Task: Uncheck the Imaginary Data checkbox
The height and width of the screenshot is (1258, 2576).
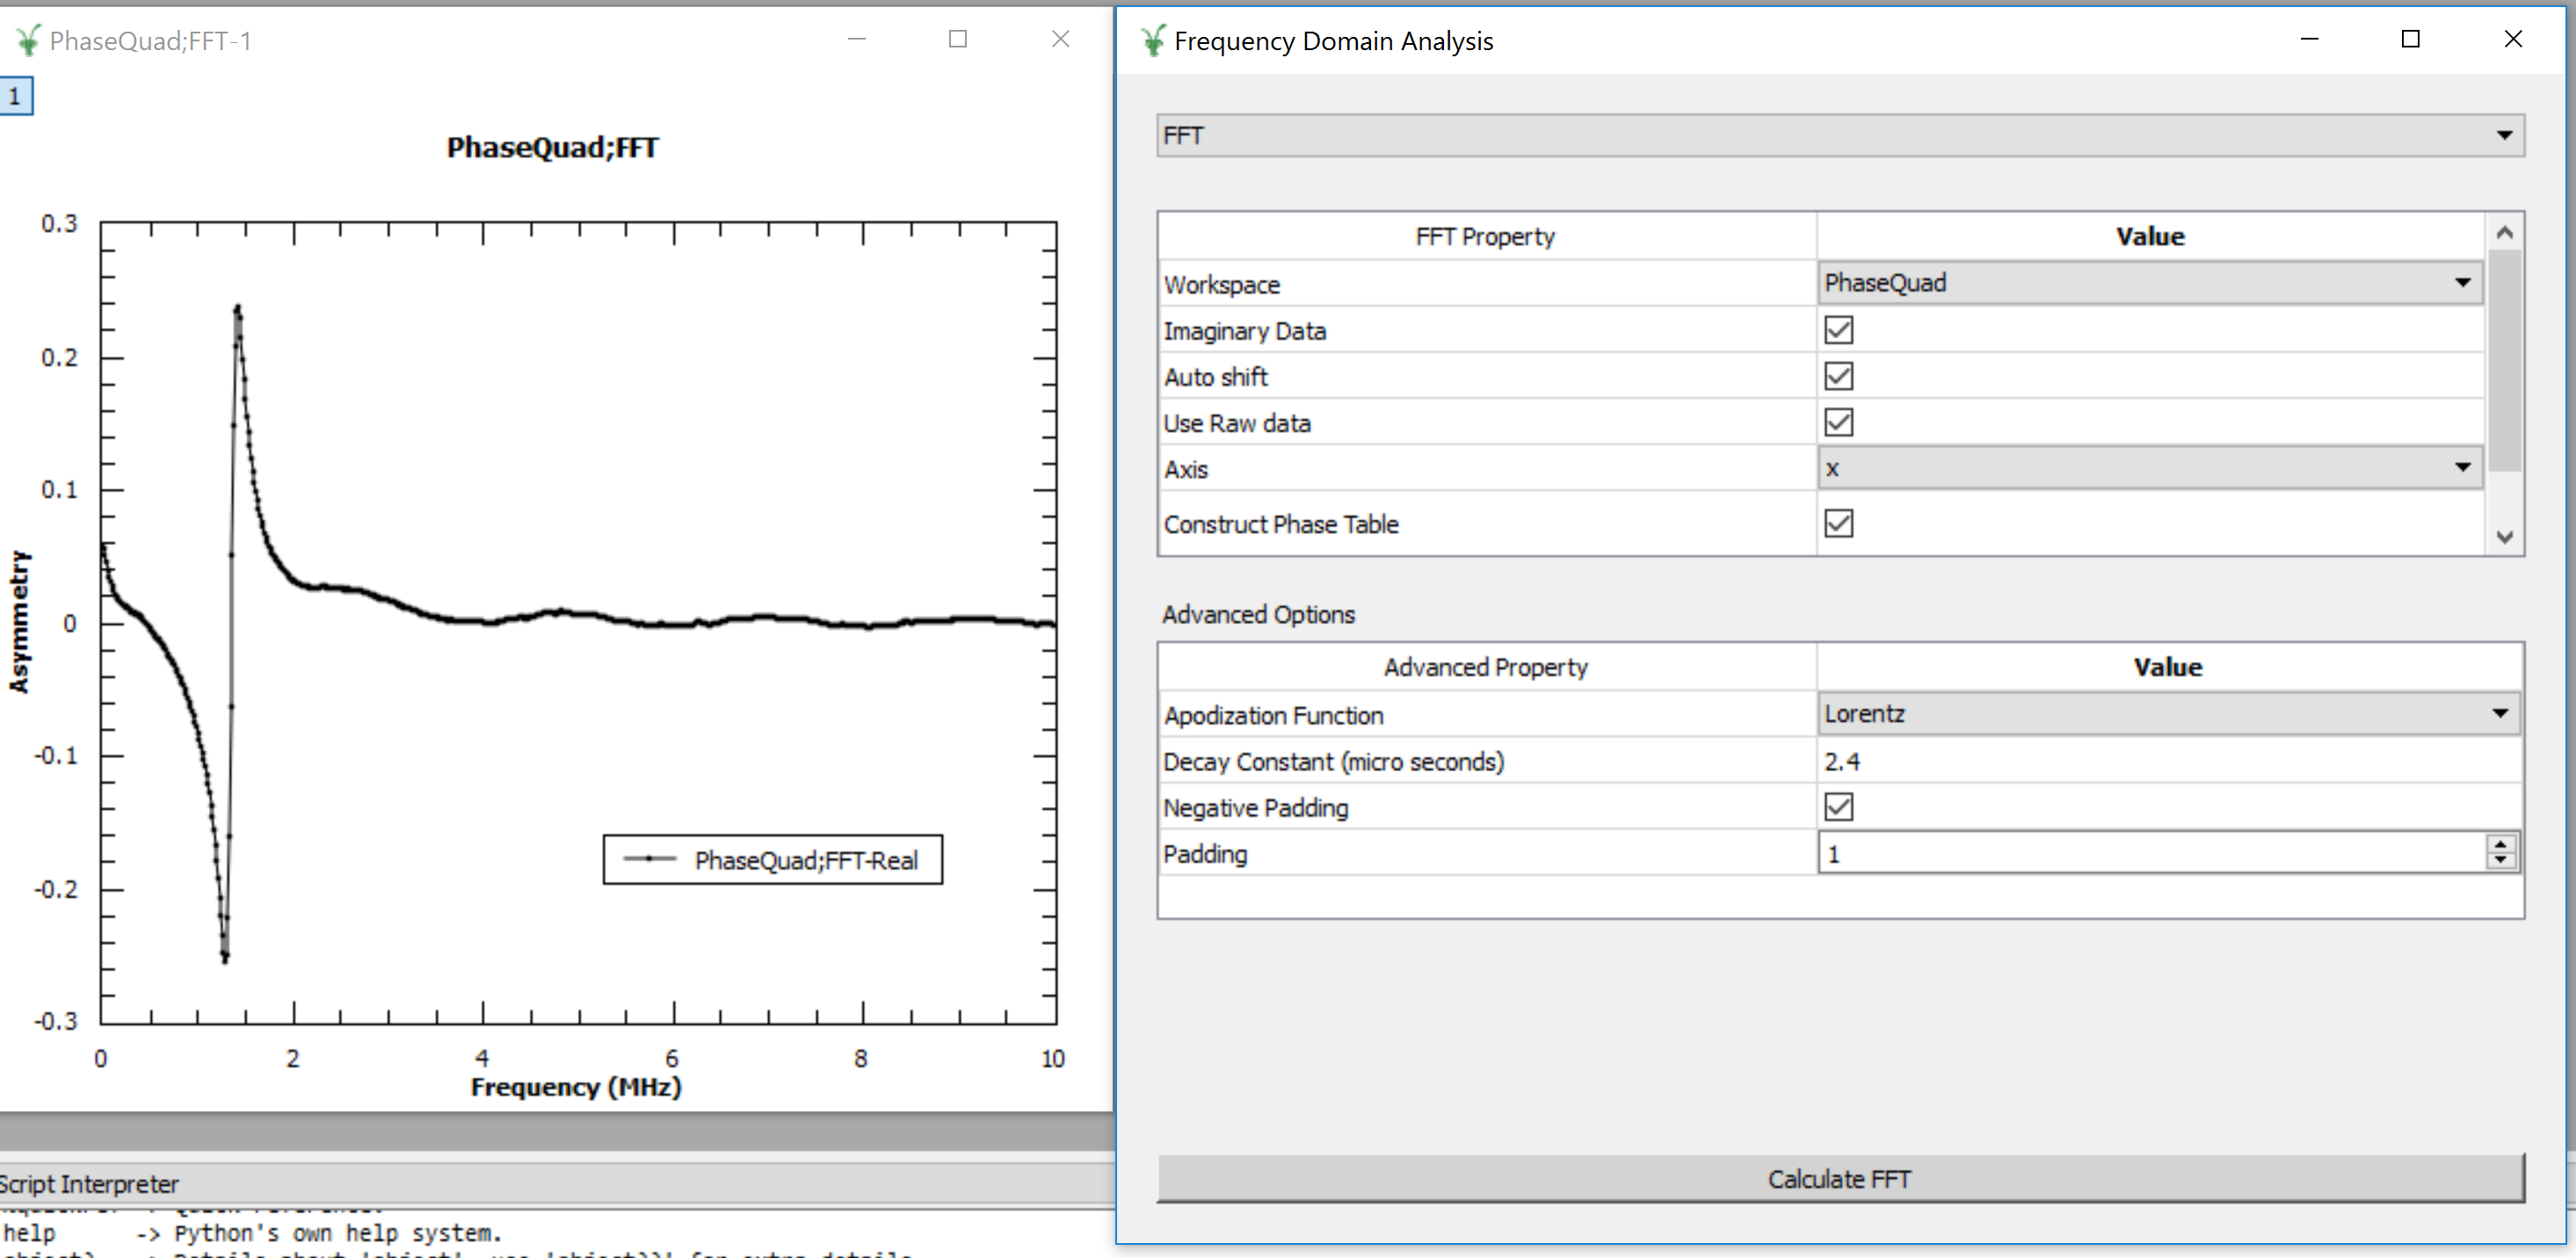Action: pyautogui.click(x=1838, y=330)
